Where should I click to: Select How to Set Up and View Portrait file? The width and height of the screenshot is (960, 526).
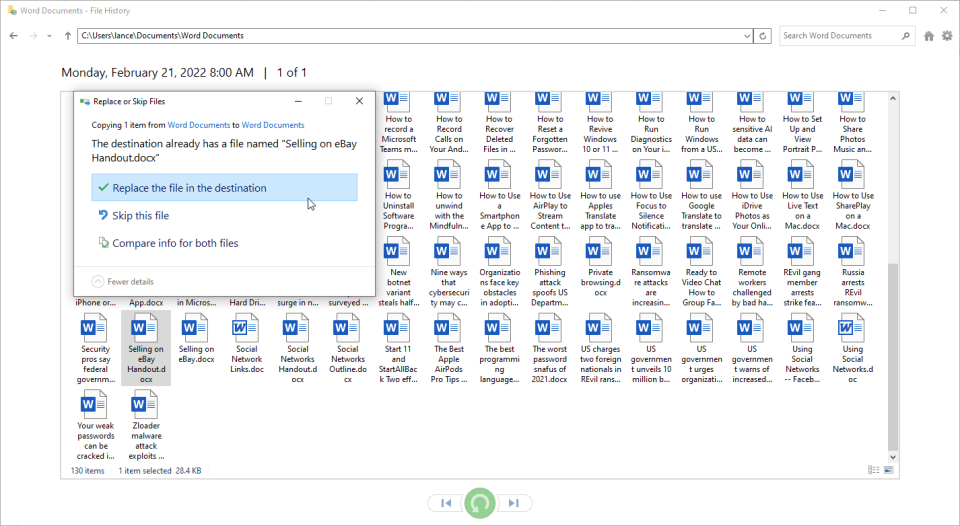click(802, 122)
